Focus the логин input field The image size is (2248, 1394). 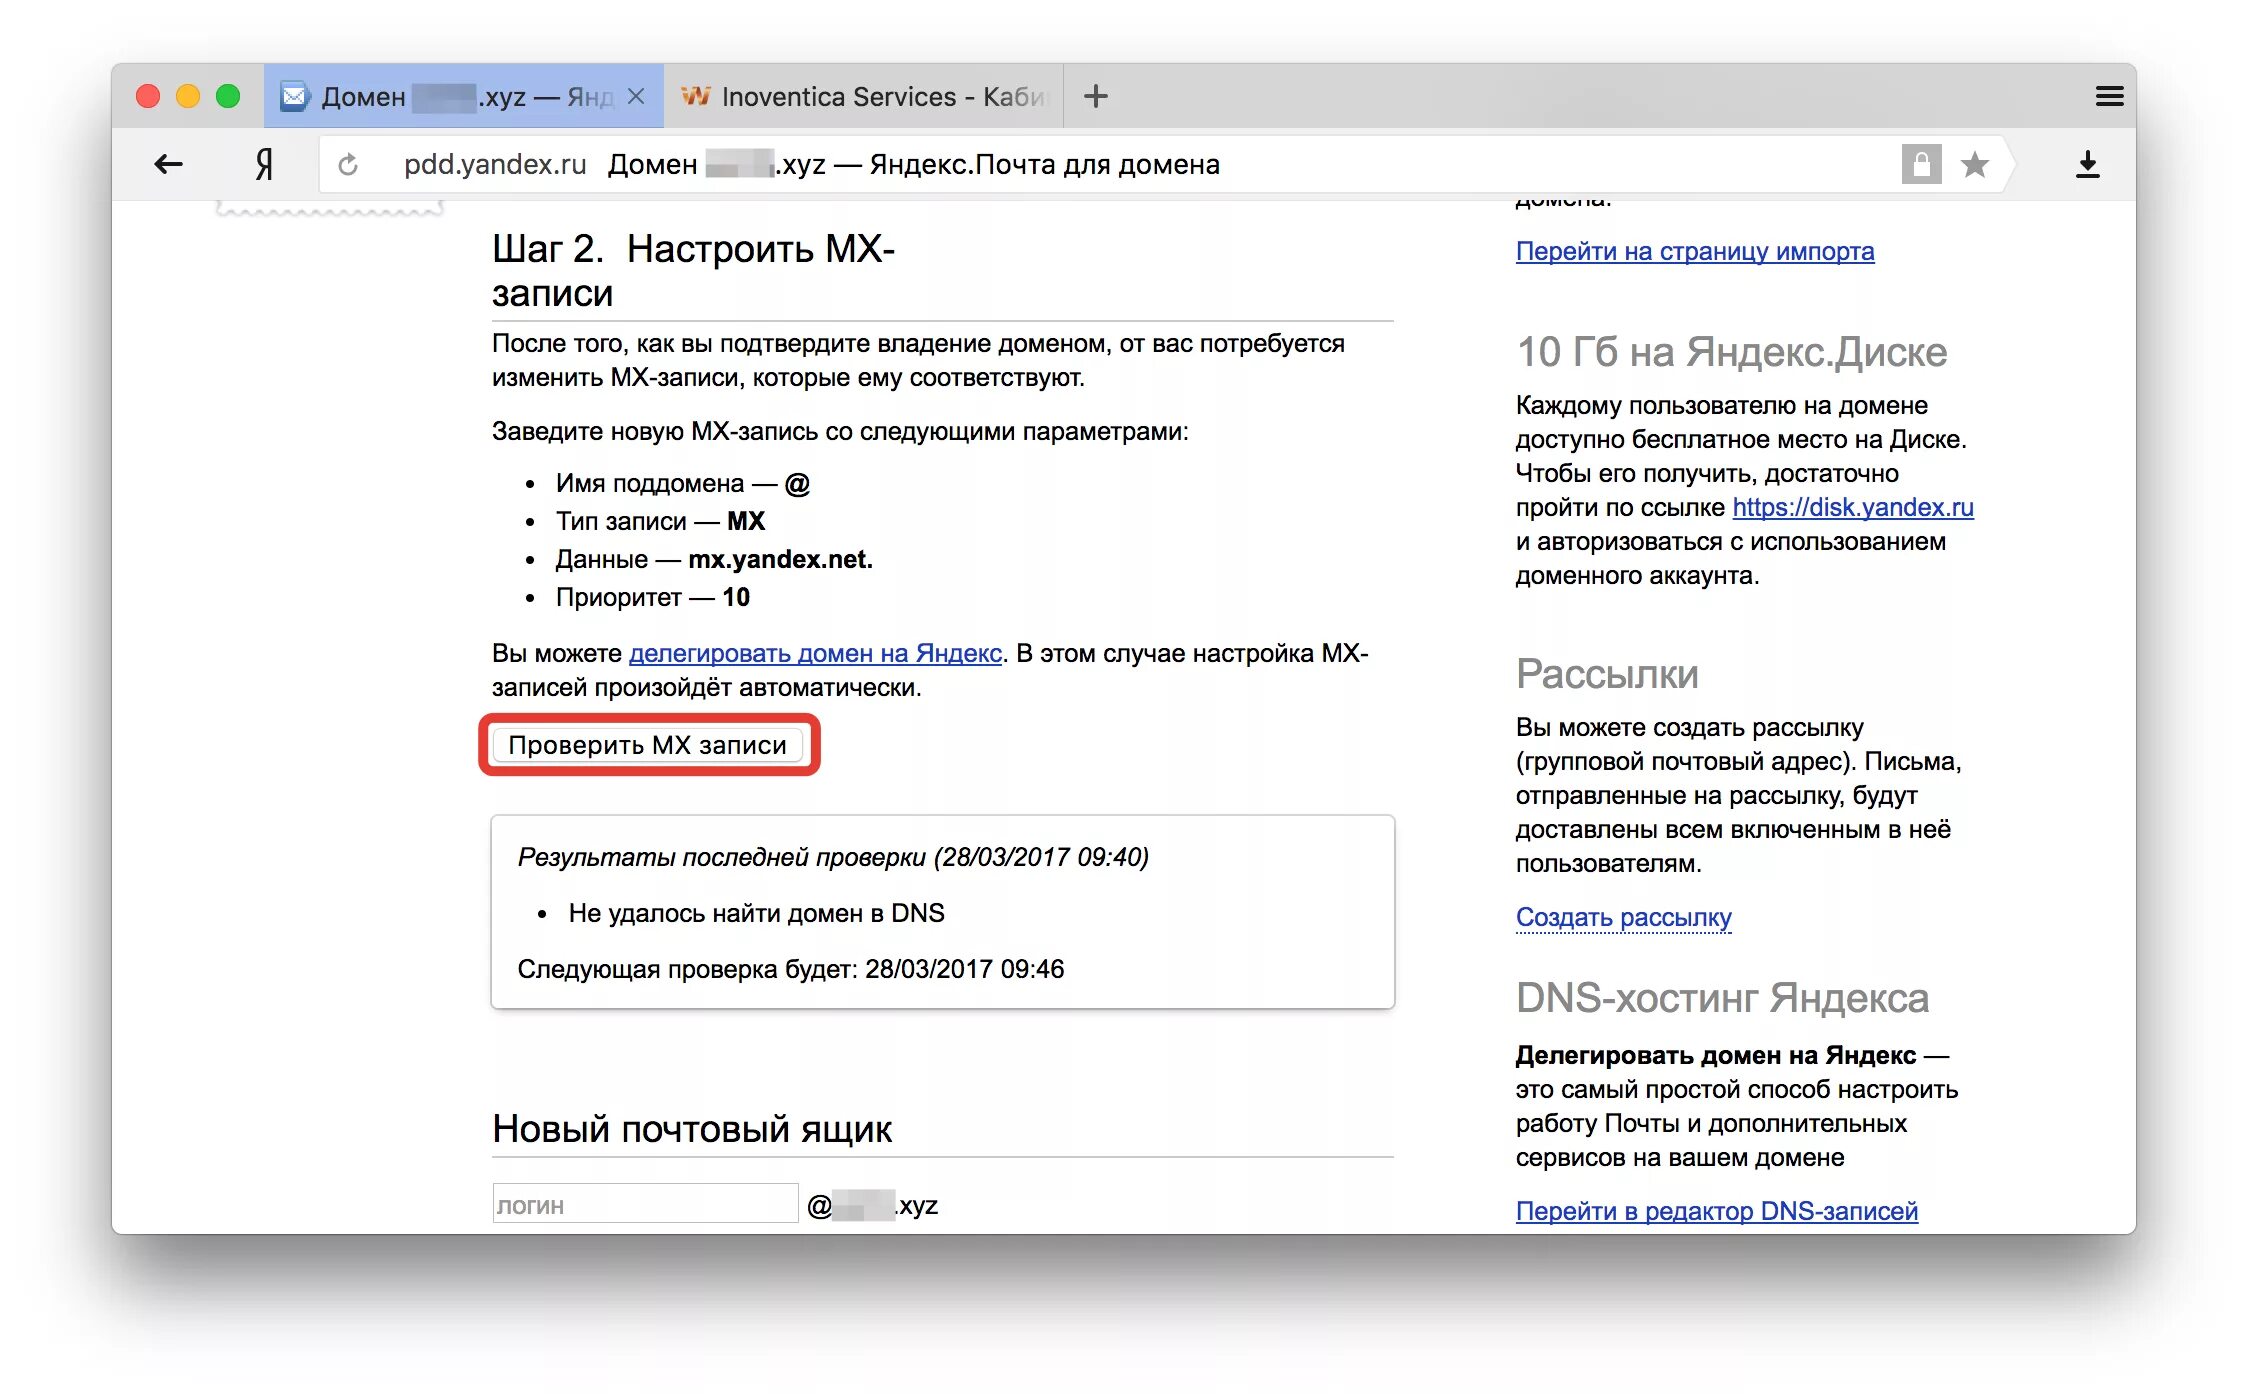645,1204
